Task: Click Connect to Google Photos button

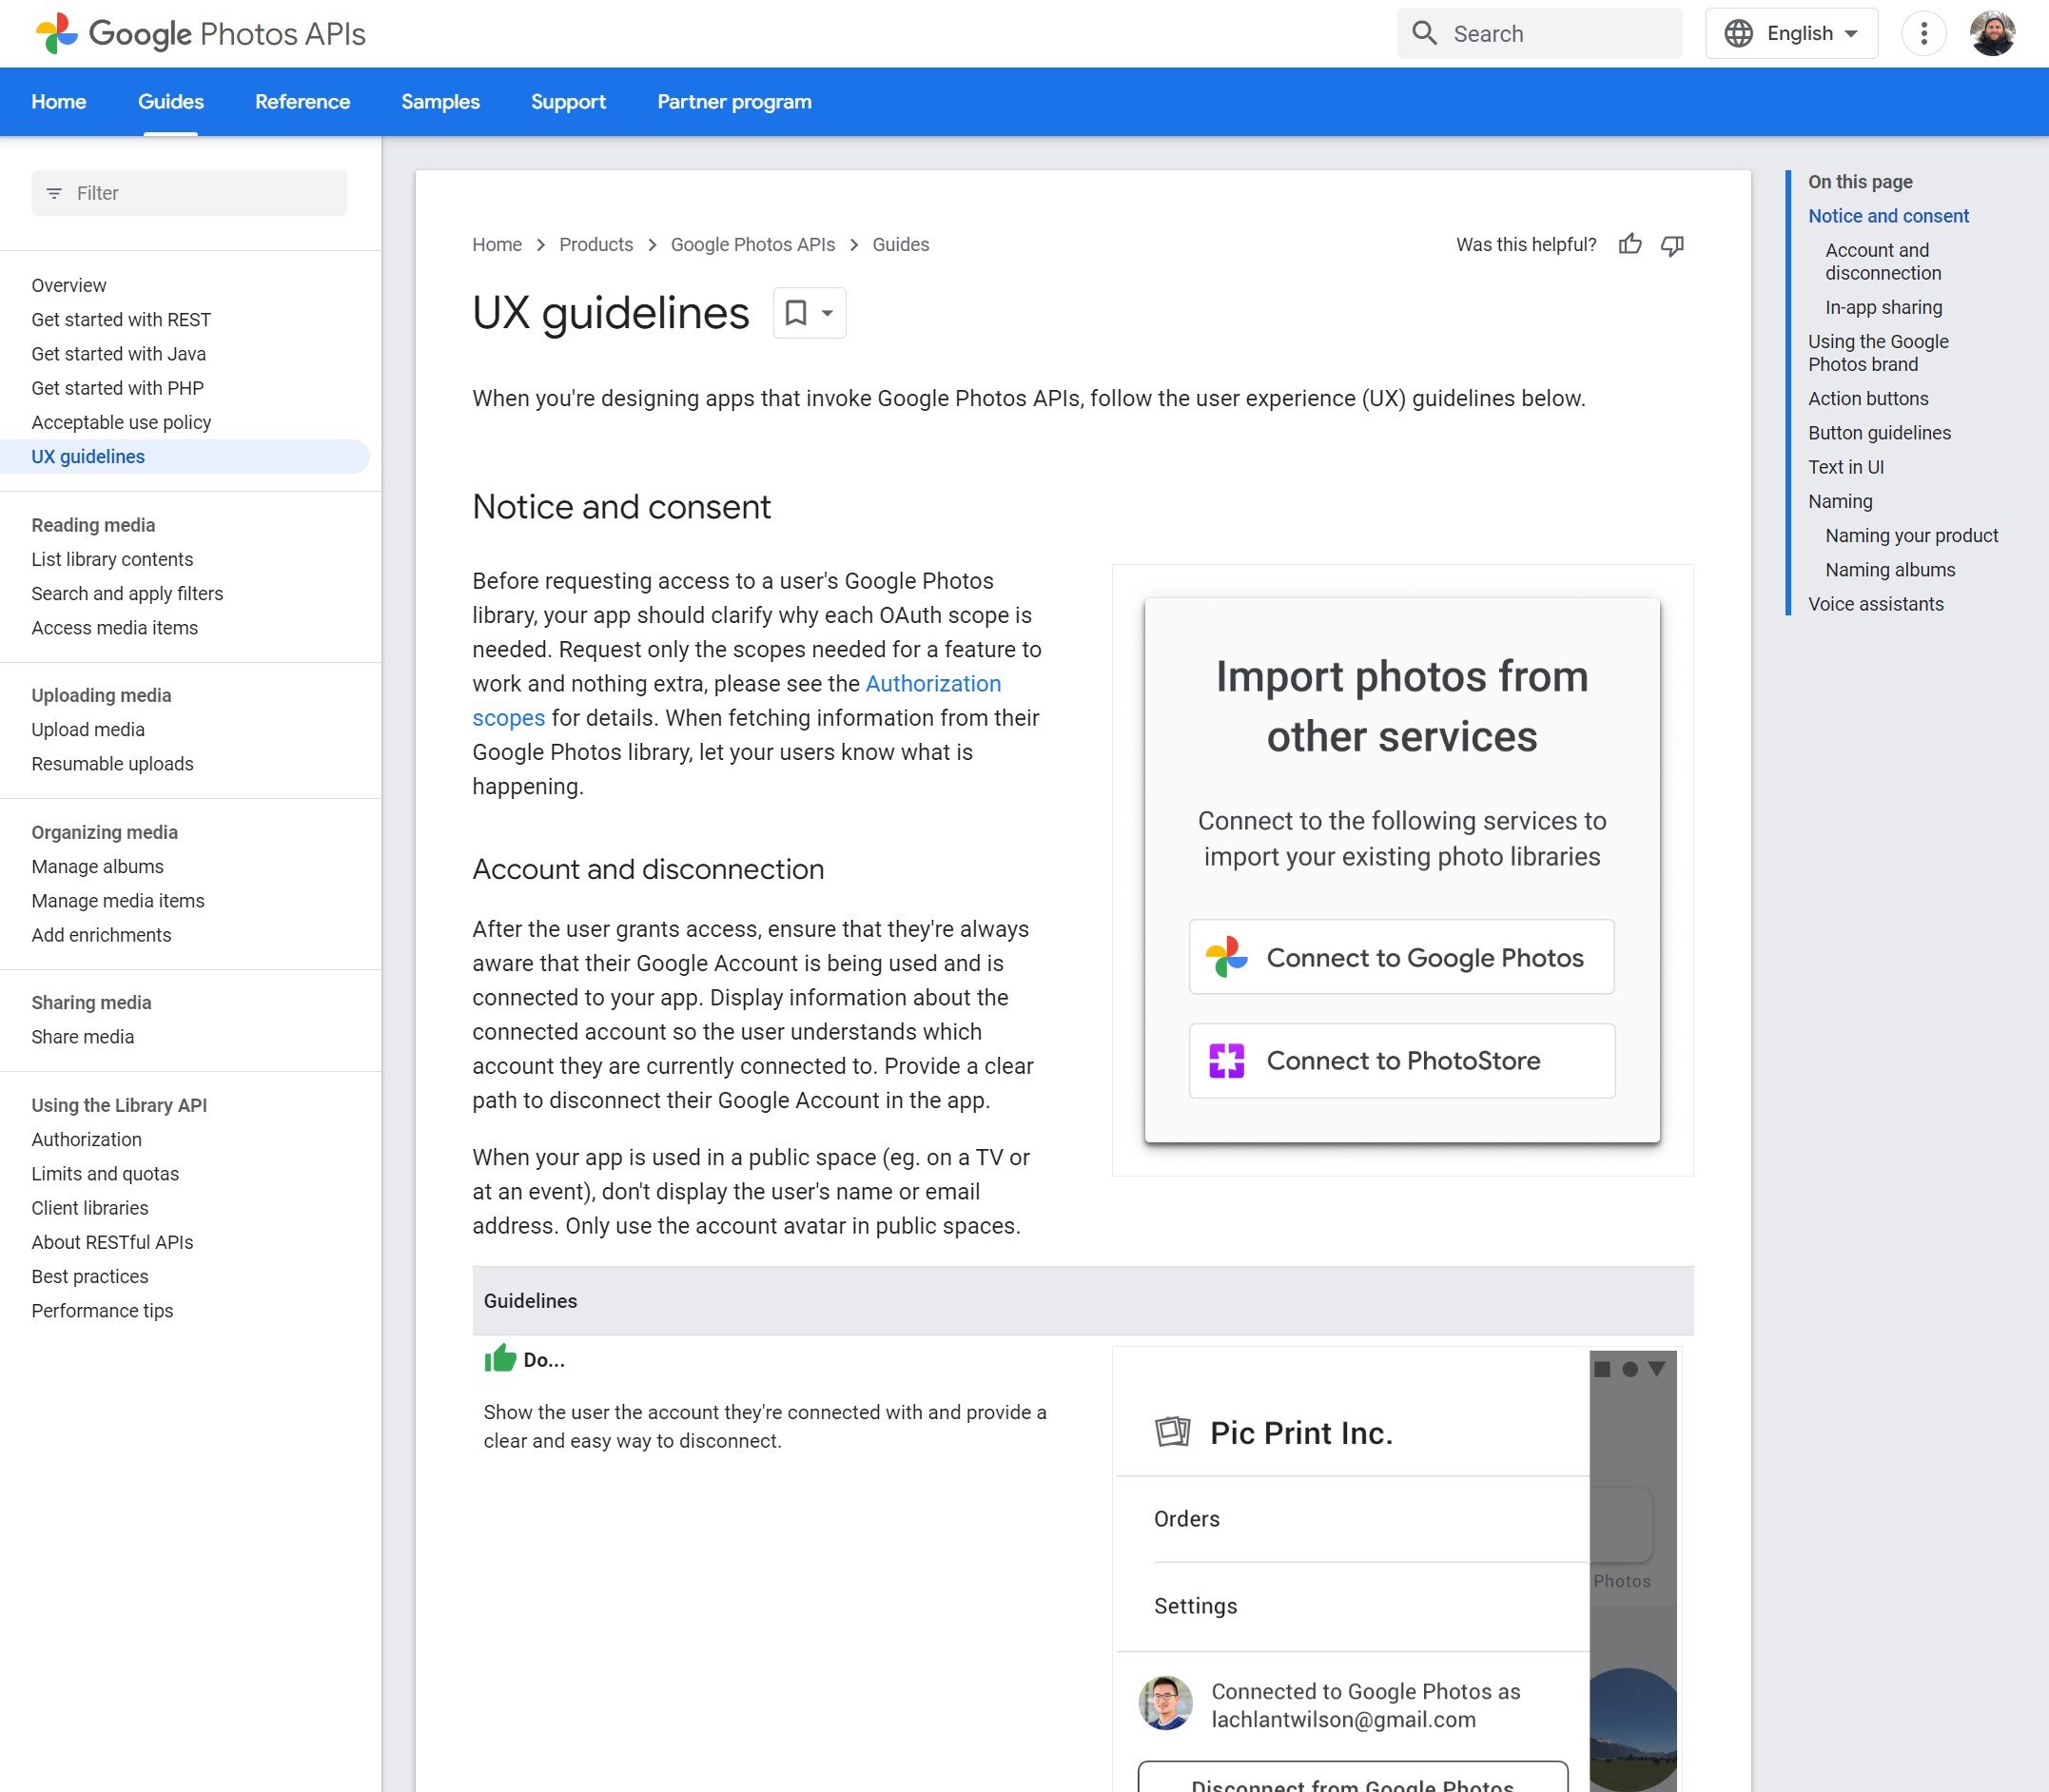Action: (x=1401, y=957)
